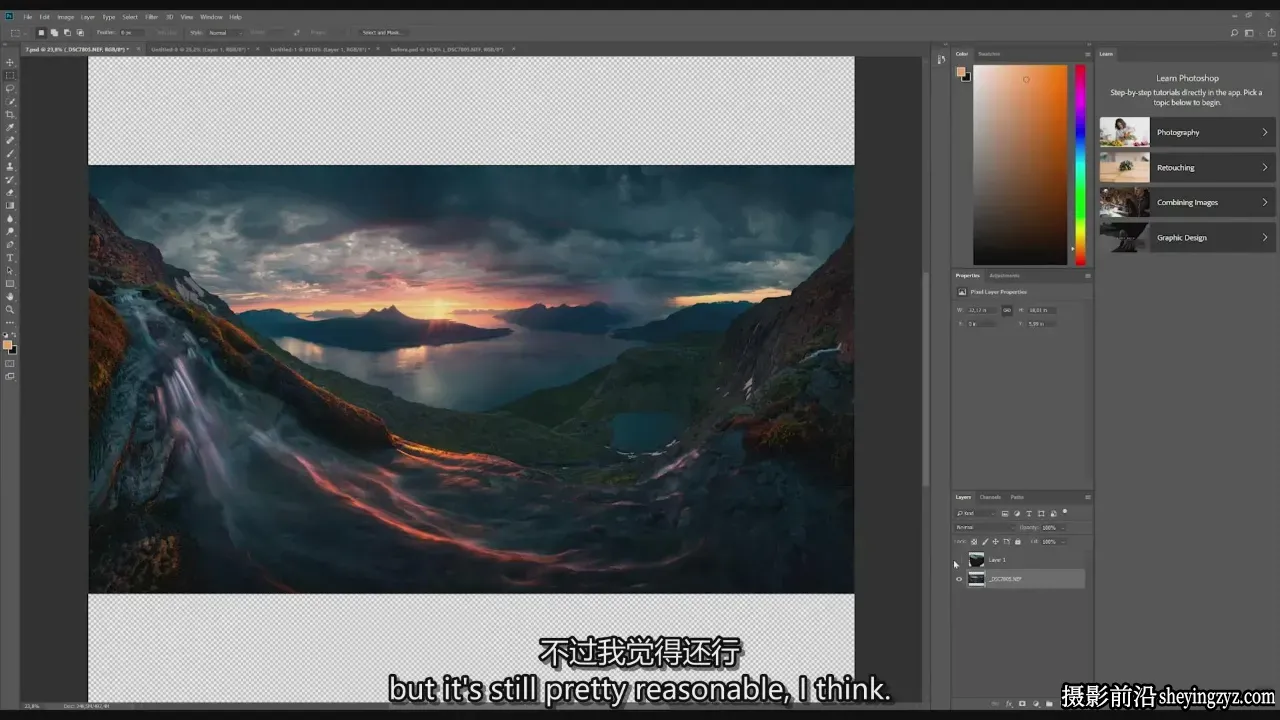Toggle lock all padlock icon
This screenshot has width=1280, height=720.
[1018, 542]
